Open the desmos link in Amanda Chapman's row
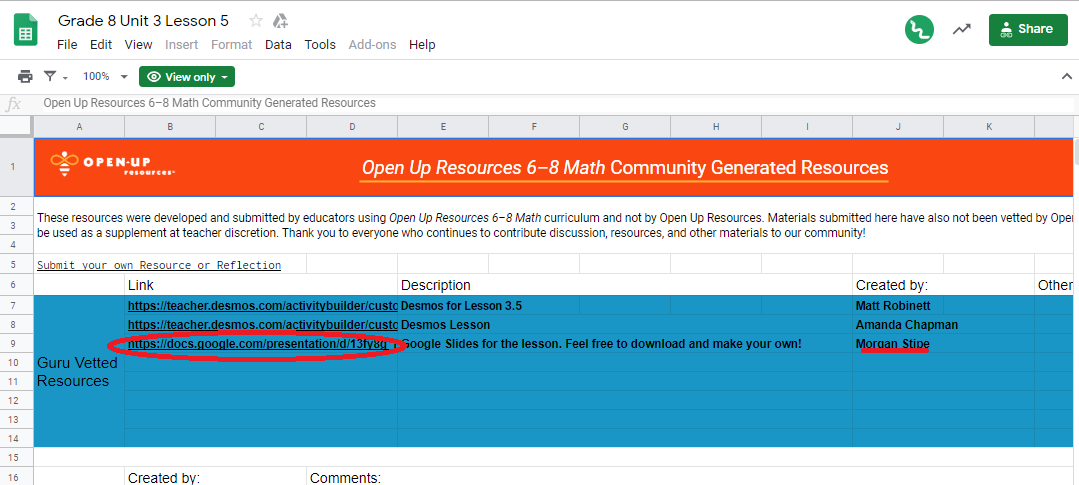Viewport: 1079px width, 485px height. click(262, 324)
